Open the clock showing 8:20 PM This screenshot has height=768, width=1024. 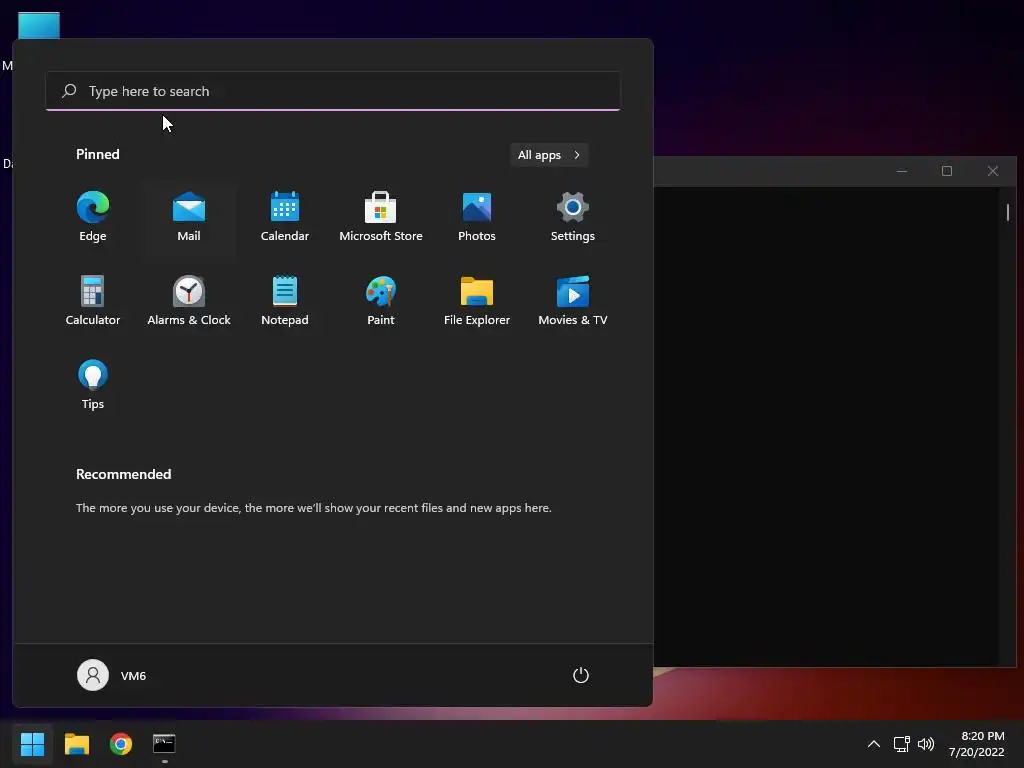(x=977, y=744)
